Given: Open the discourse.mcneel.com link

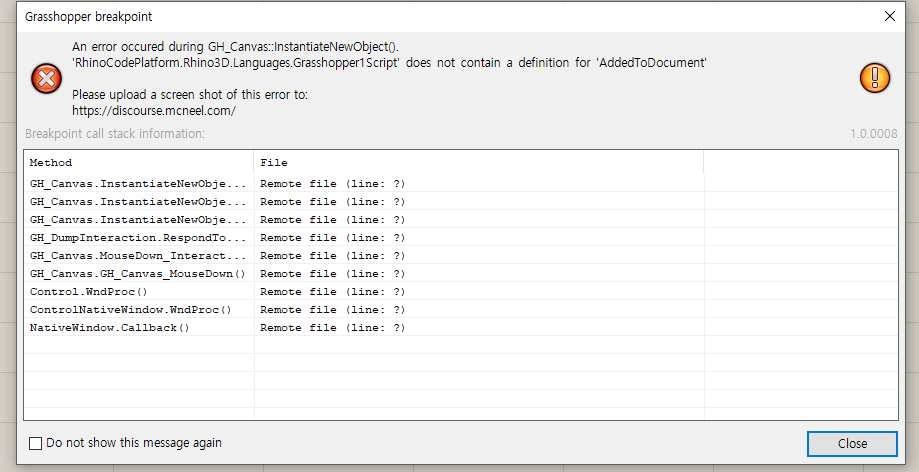Looking at the screenshot, I should [x=153, y=111].
